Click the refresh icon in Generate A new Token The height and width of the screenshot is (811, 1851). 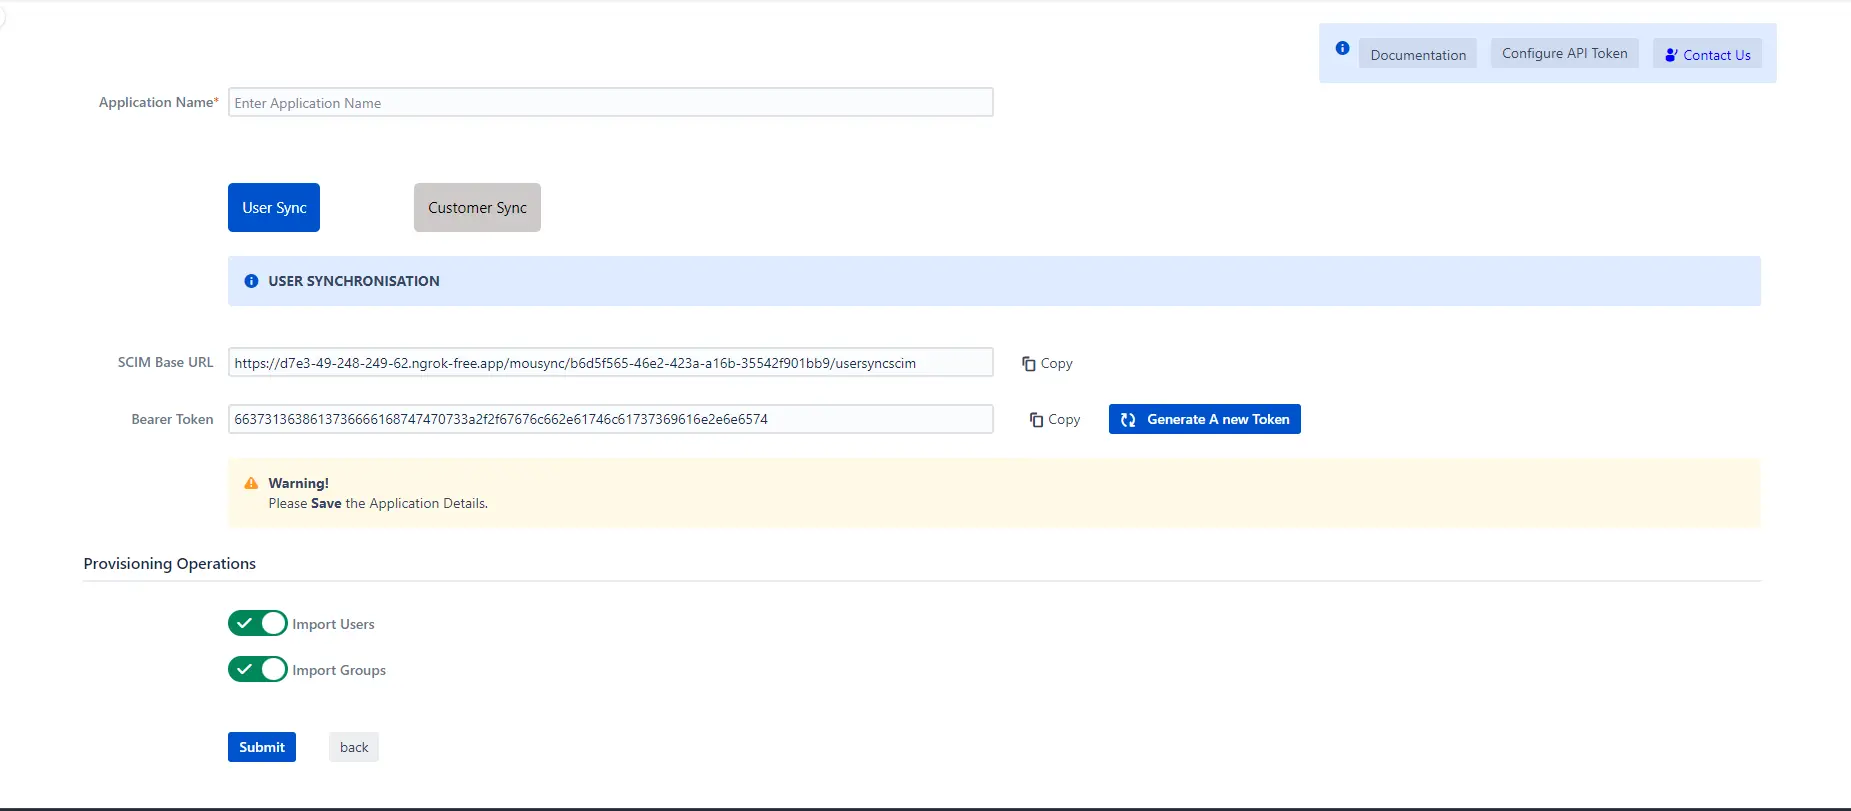1128,420
